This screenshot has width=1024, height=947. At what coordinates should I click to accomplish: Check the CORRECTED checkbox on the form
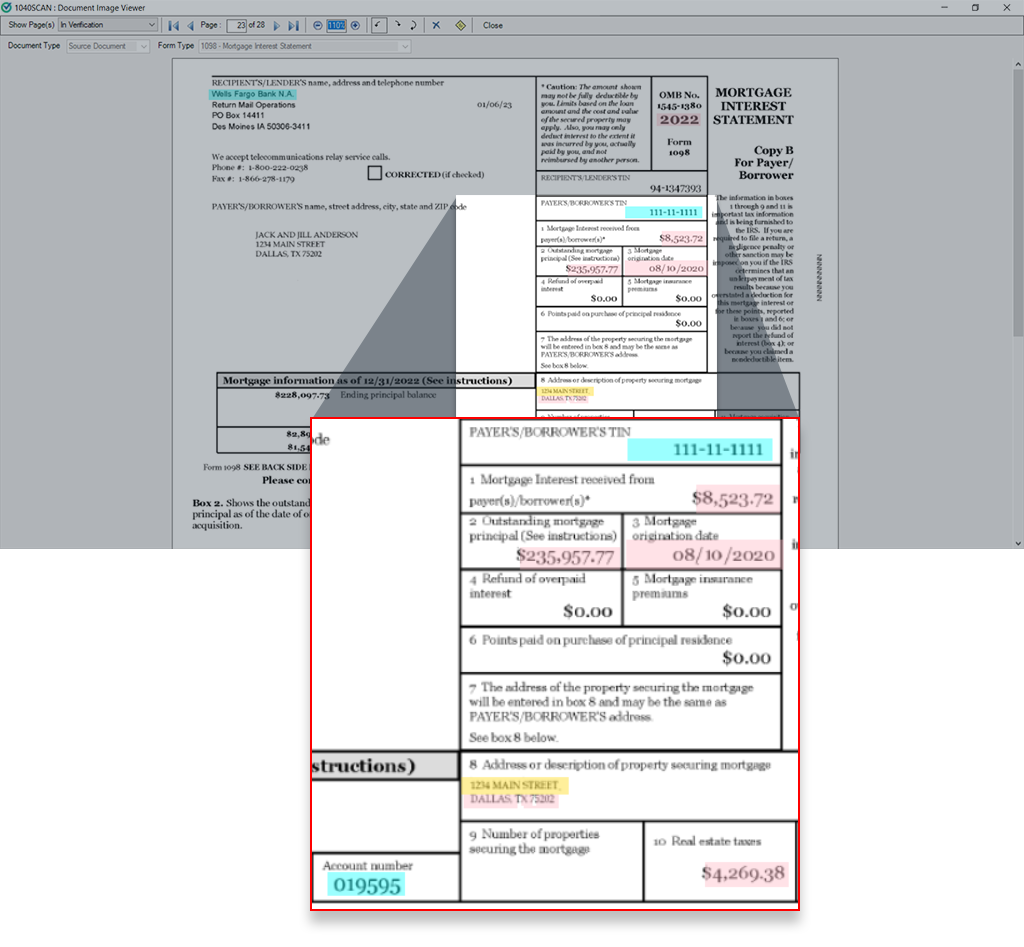(376, 173)
